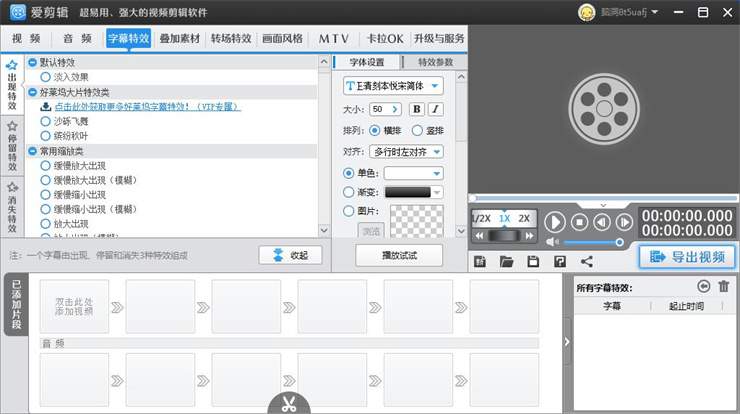Click the save-as icon
Image resolution: width=740 pixels, height=414 pixels.
560,261
